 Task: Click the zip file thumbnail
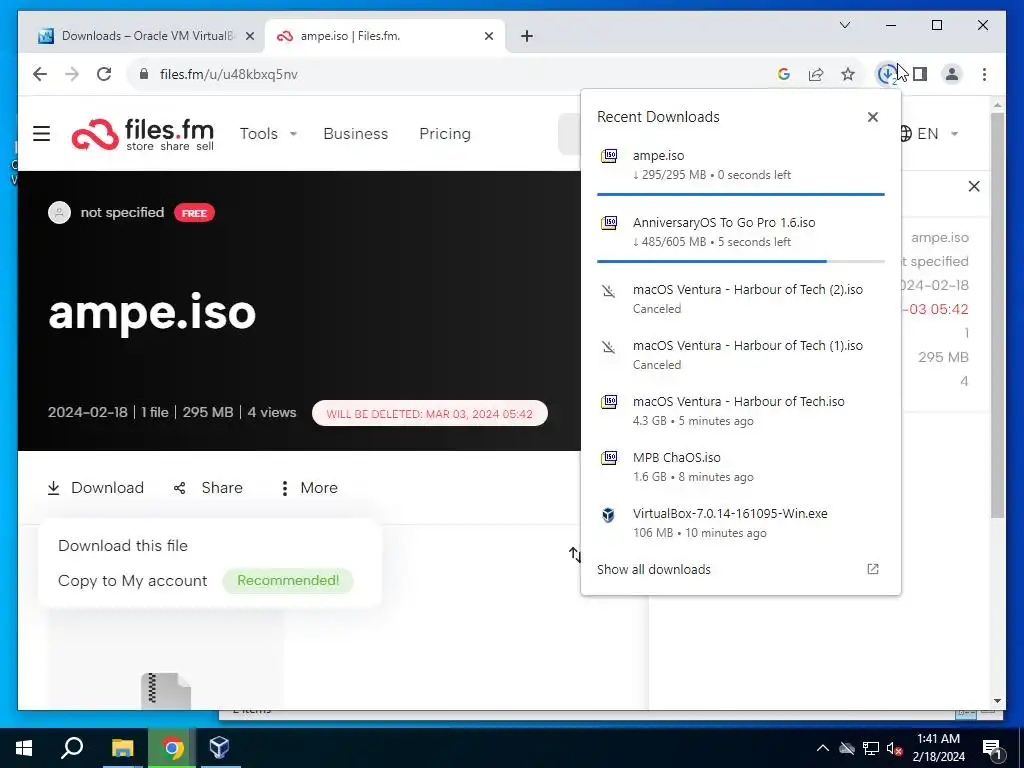coord(166,690)
